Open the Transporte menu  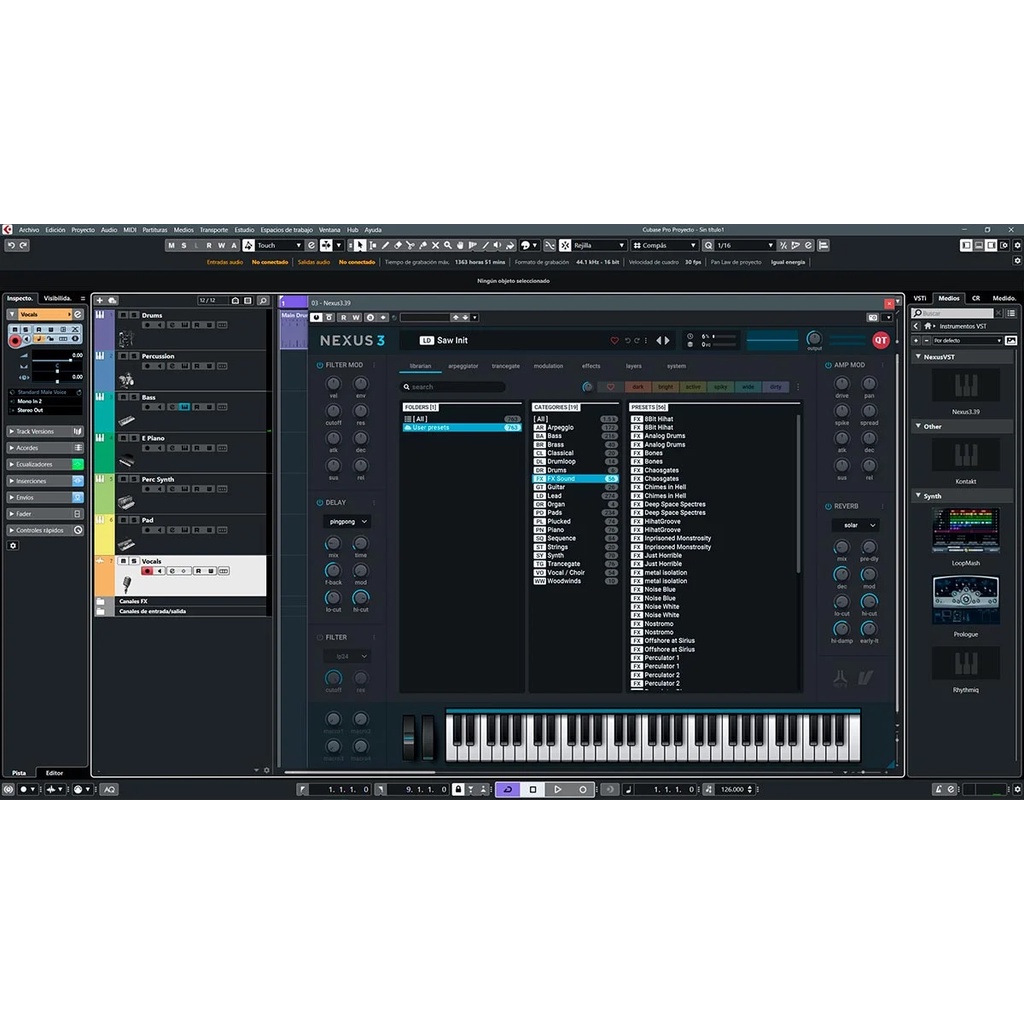[x=214, y=230]
